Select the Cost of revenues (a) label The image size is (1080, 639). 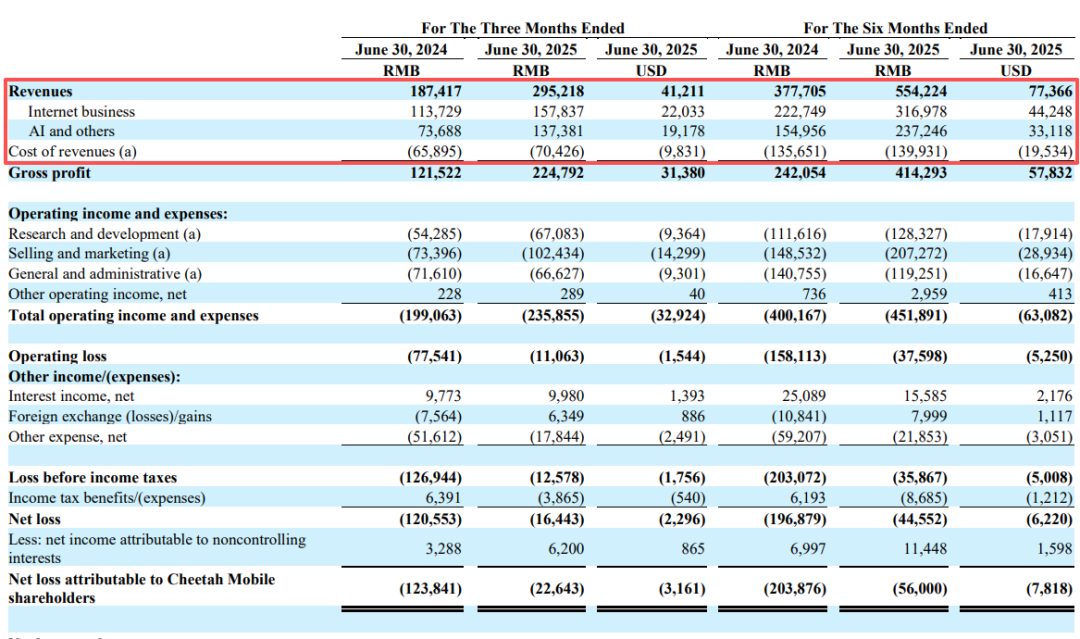click(x=72, y=152)
